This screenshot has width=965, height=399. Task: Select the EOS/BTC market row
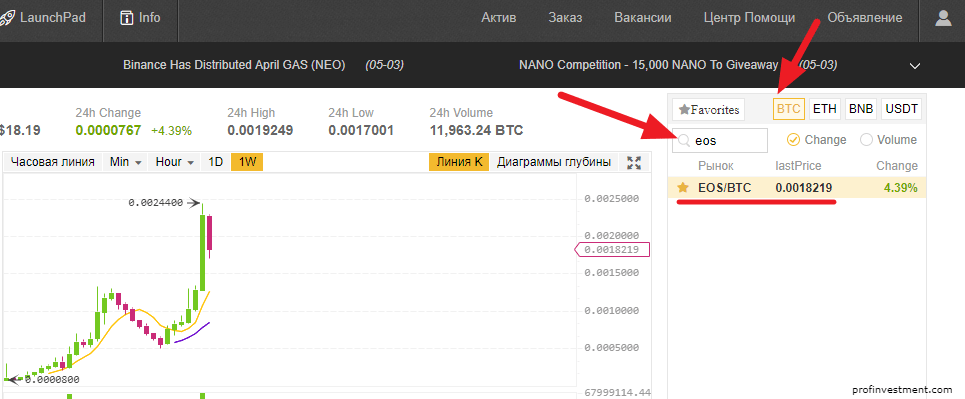click(x=797, y=188)
